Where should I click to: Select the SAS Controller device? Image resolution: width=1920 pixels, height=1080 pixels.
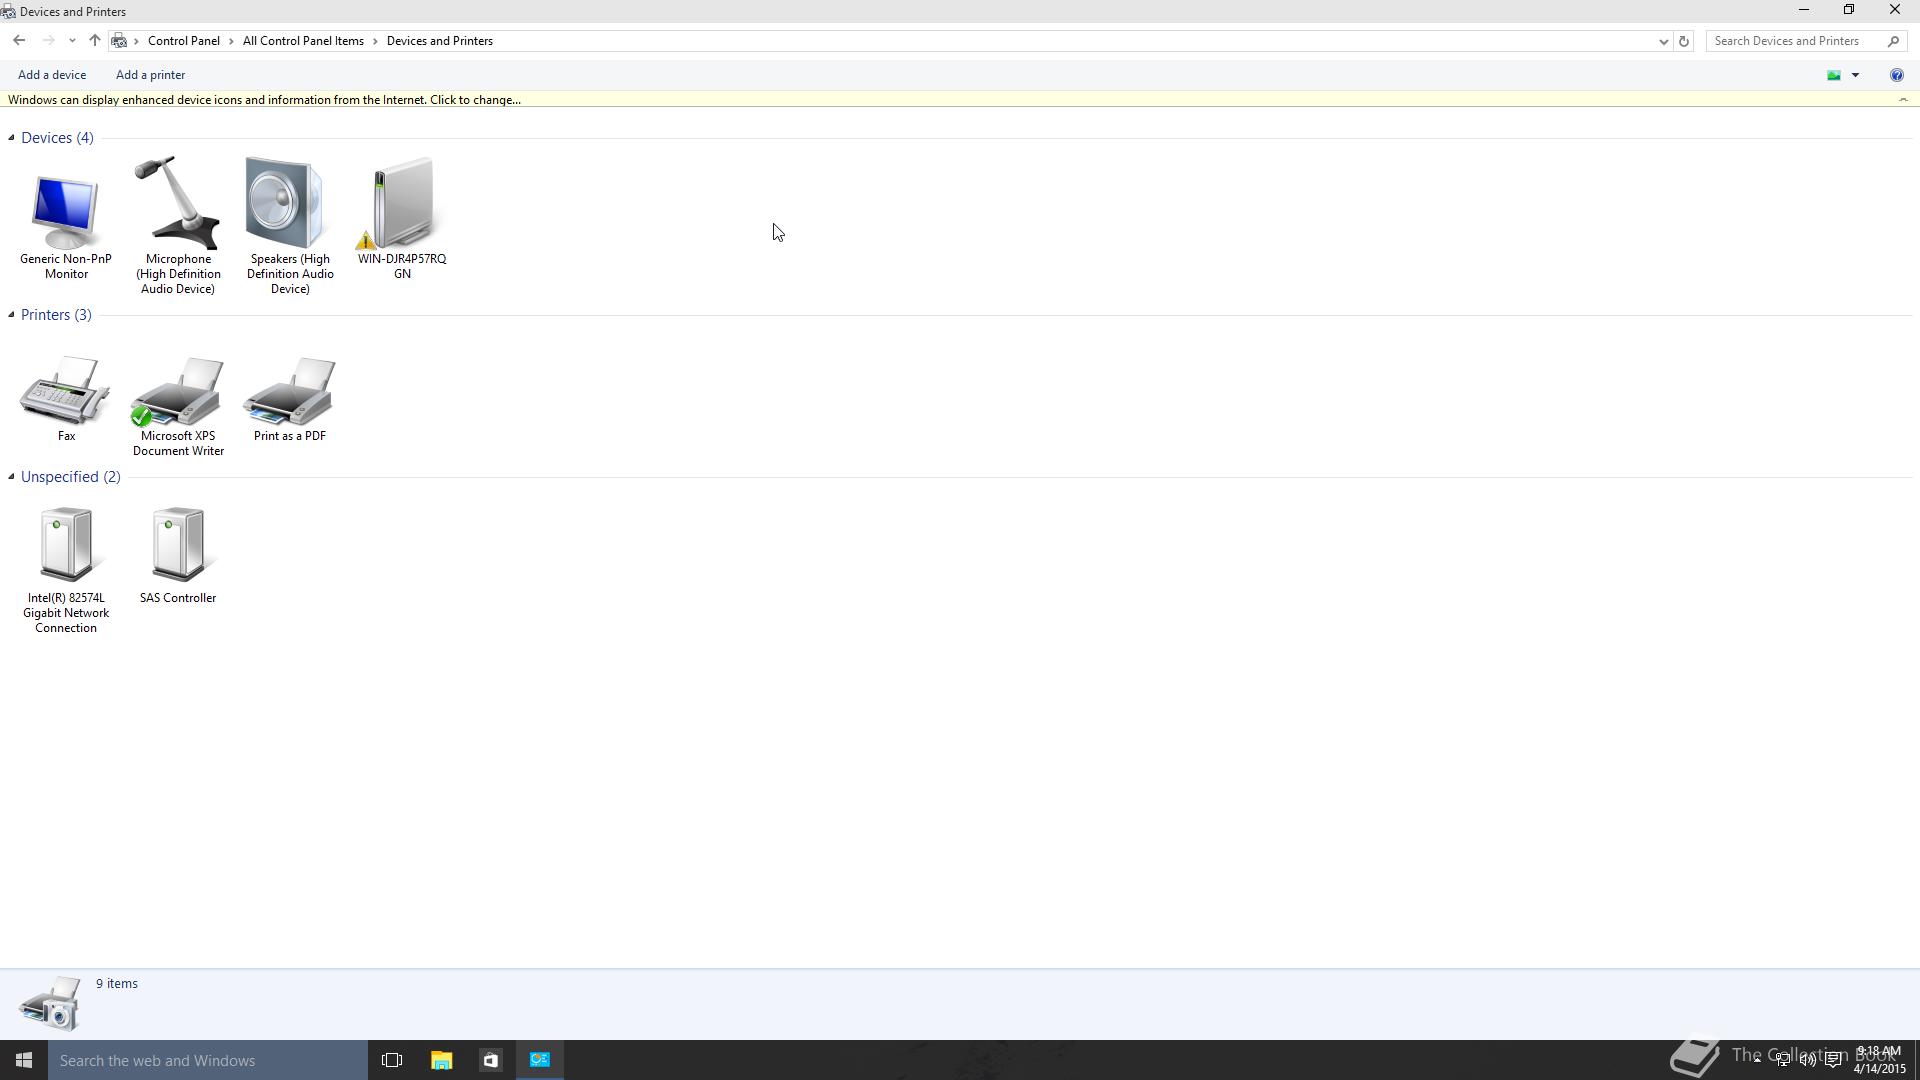point(178,556)
